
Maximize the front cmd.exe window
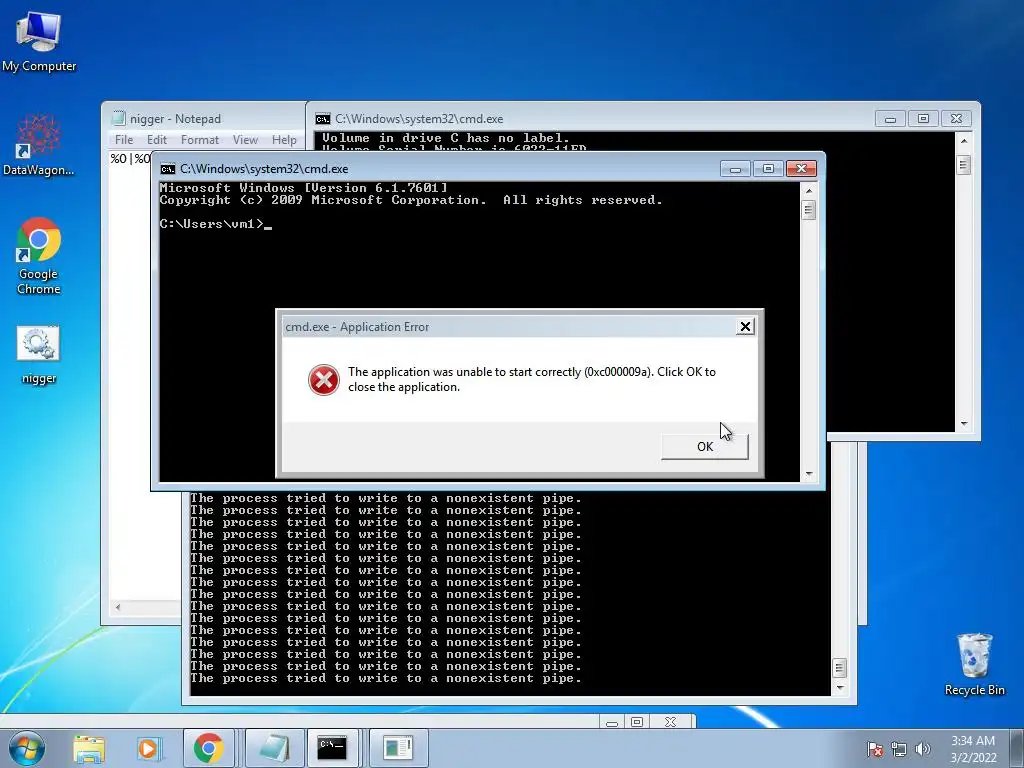click(x=768, y=169)
